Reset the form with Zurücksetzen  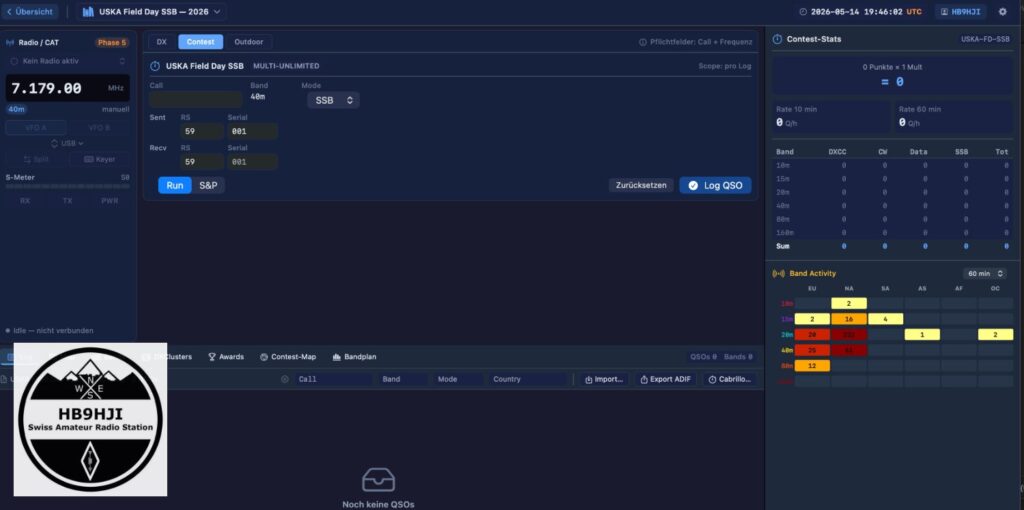[x=641, y=185]
